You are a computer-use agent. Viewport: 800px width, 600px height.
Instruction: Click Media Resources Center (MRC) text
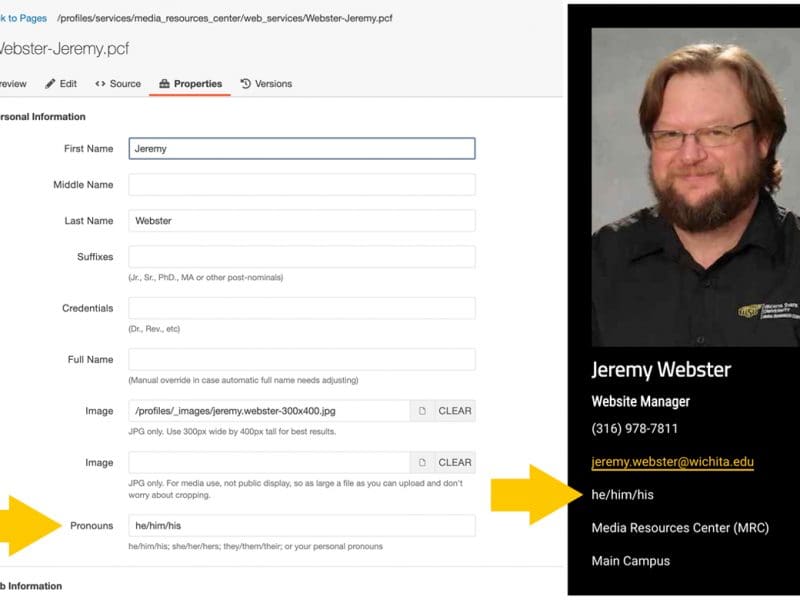(680, 528)
